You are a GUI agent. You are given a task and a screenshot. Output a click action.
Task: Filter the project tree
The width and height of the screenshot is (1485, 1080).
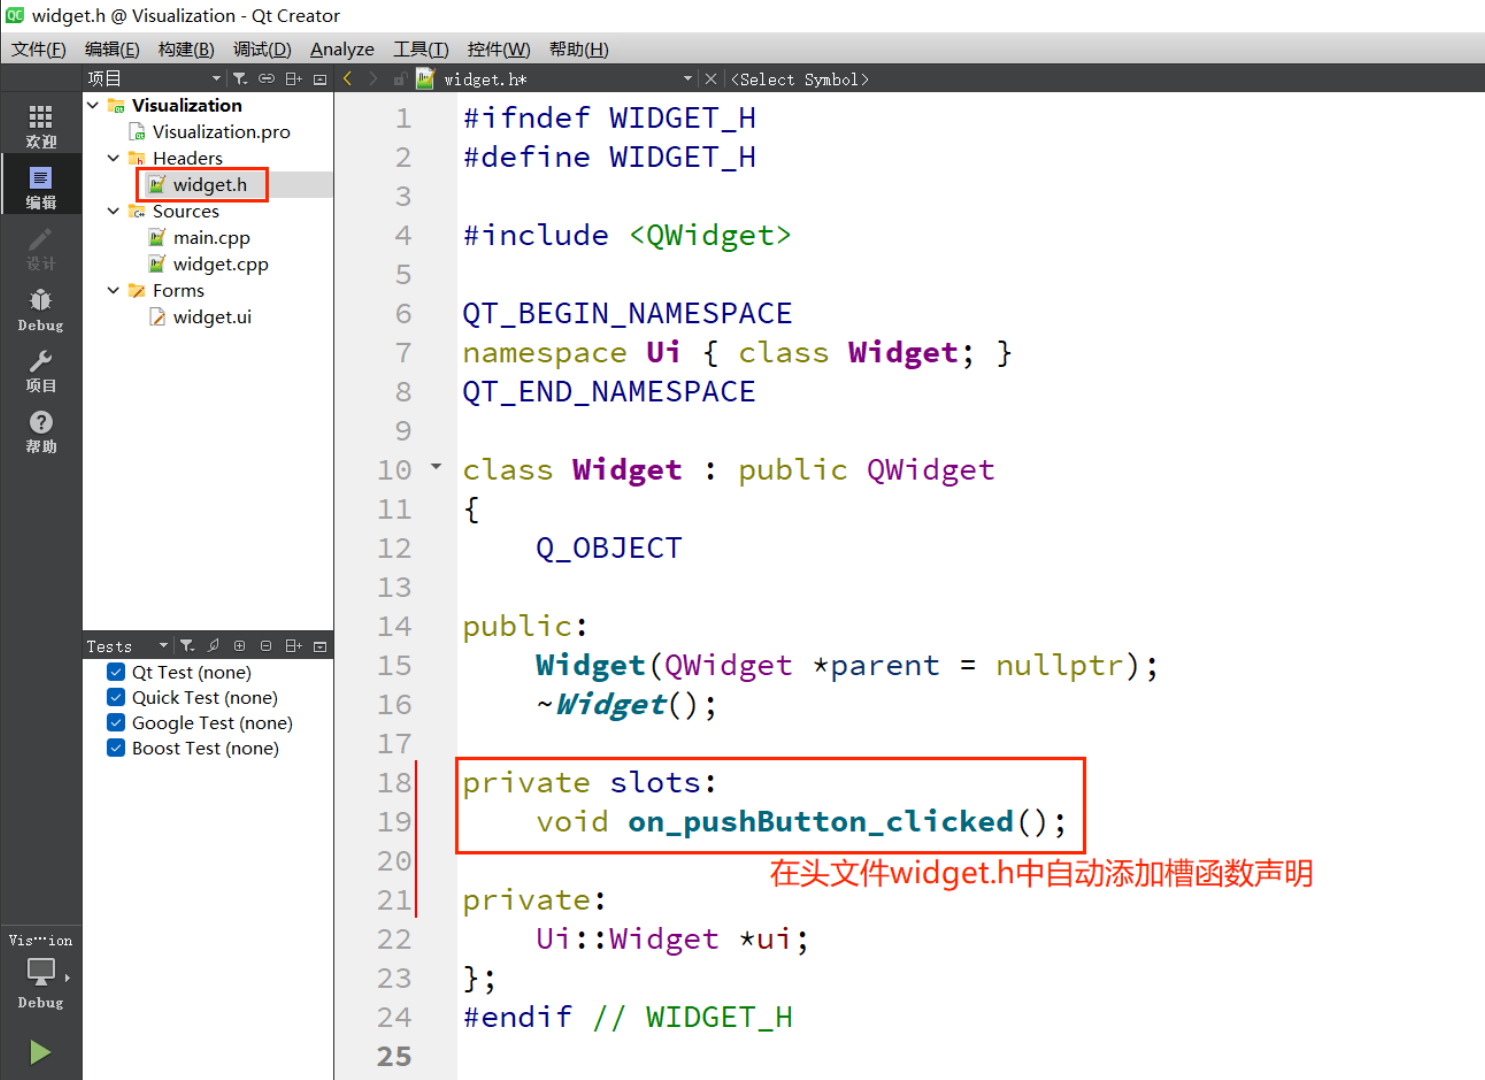(x=240, y=78)
